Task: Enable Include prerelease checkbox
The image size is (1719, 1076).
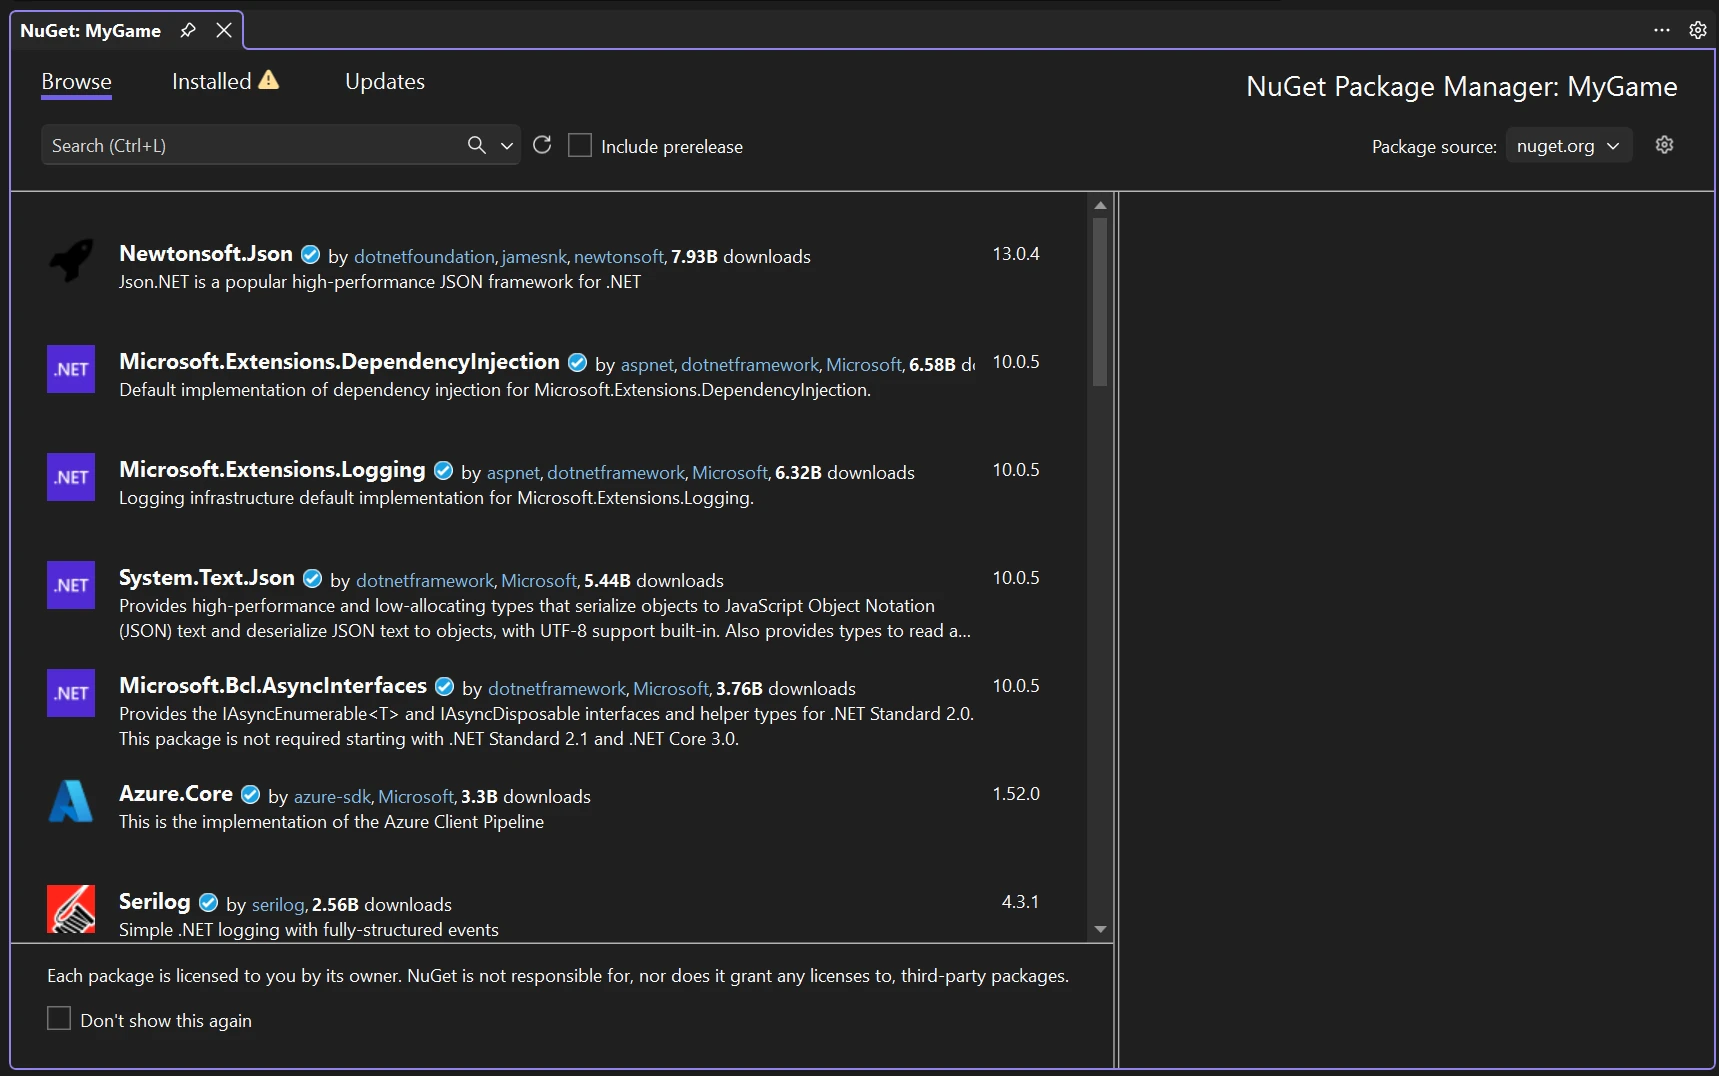Action: pos(580,145)
